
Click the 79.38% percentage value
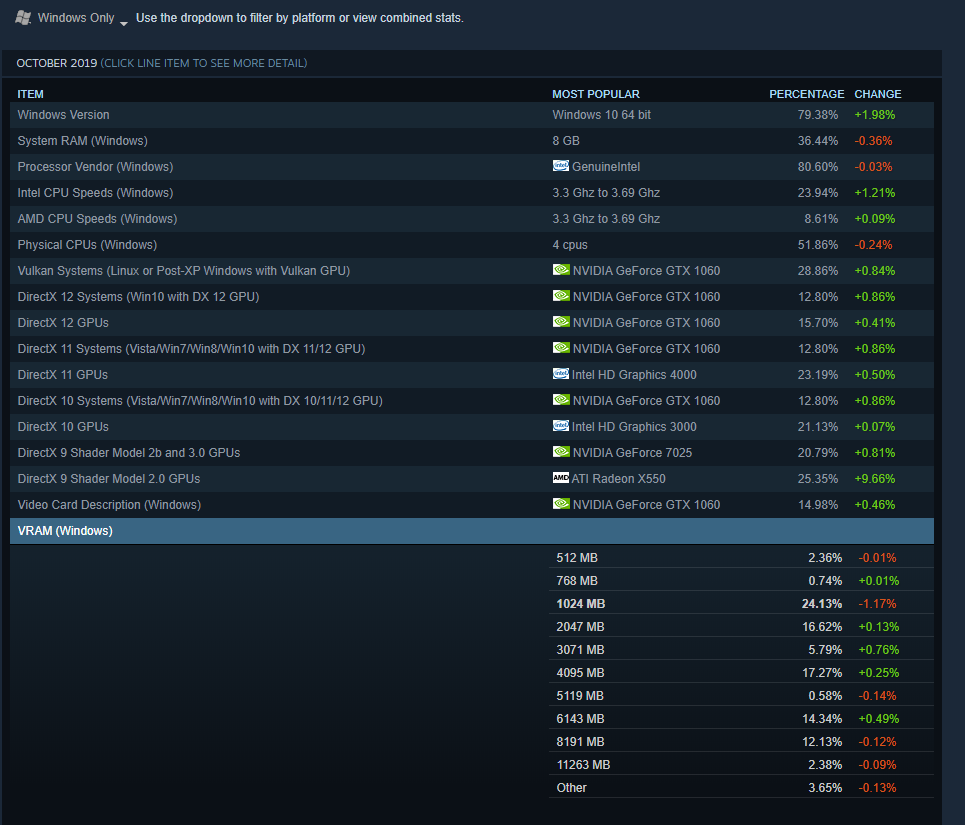pyautogui.click(x=818, y=115)
